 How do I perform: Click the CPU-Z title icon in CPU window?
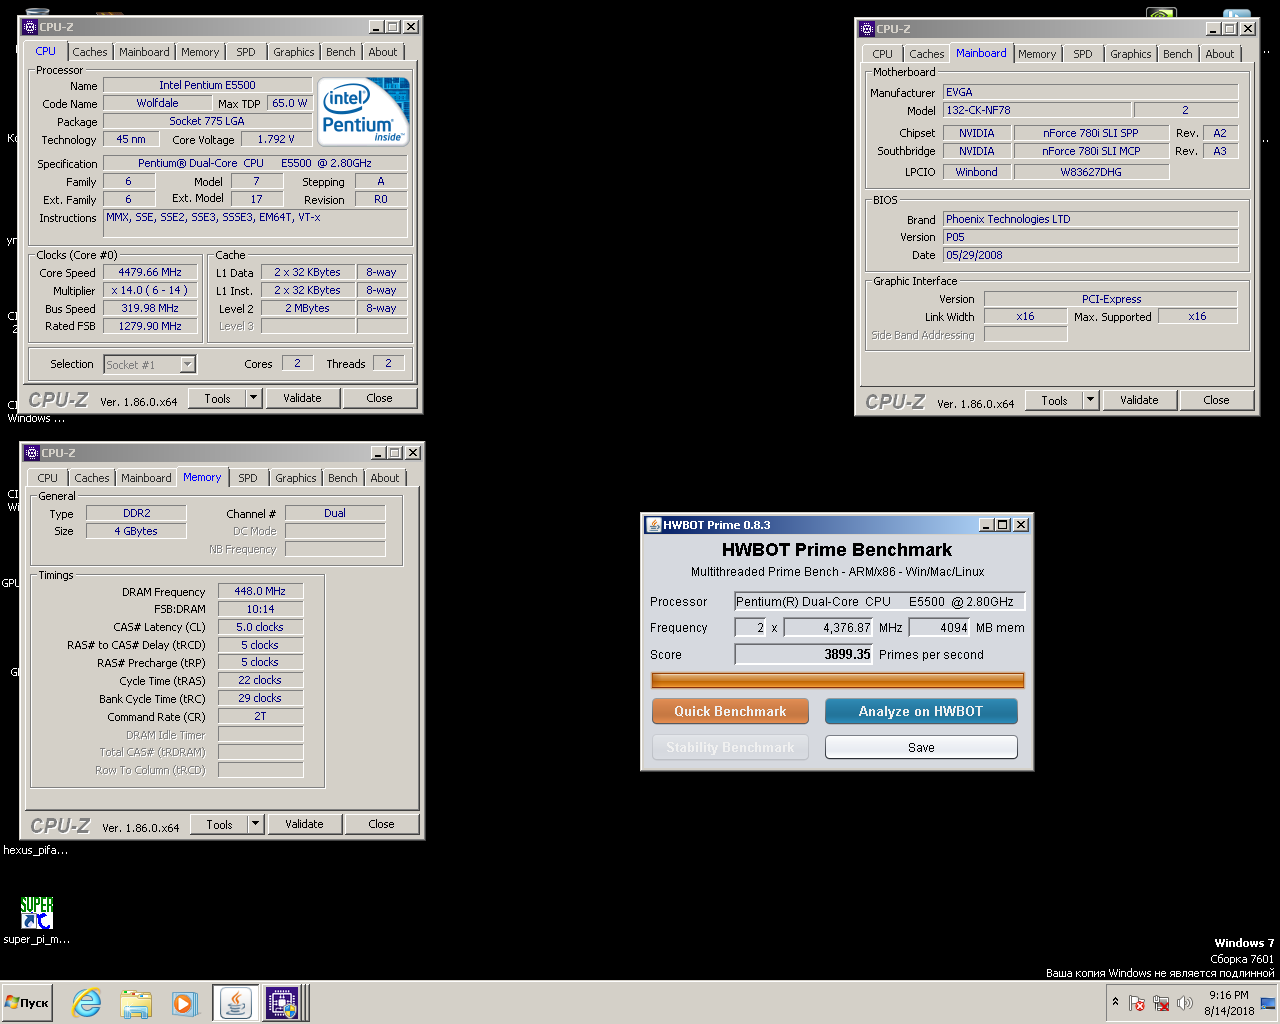coord(31,27)
